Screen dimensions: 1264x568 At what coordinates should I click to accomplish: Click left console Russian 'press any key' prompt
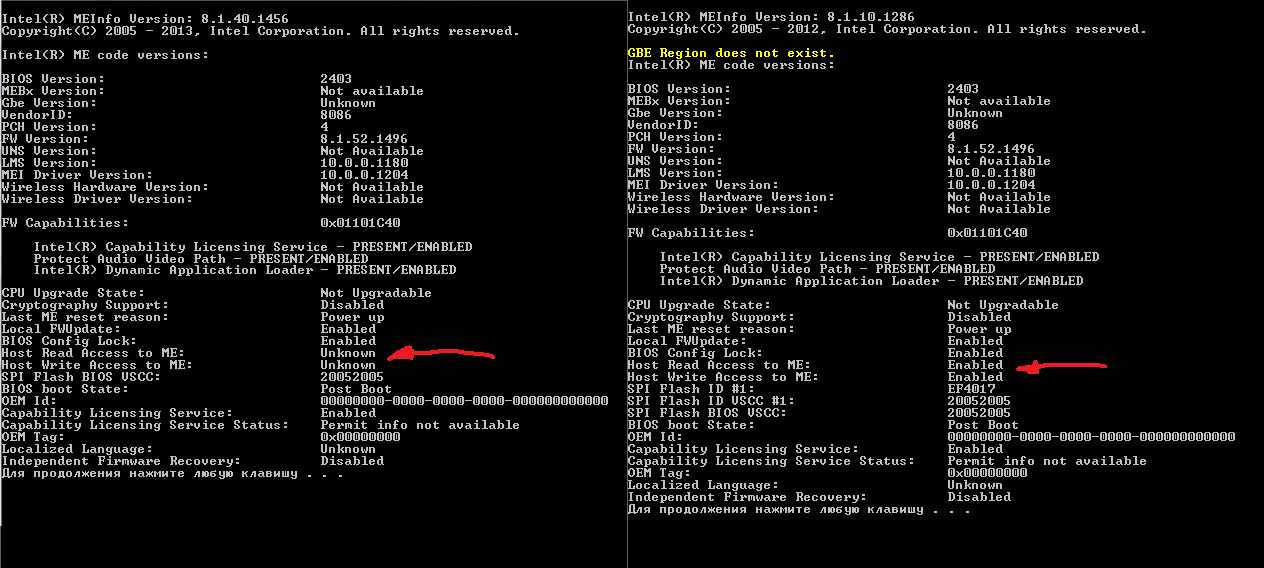pyautogui.click(x=173, y=473)
